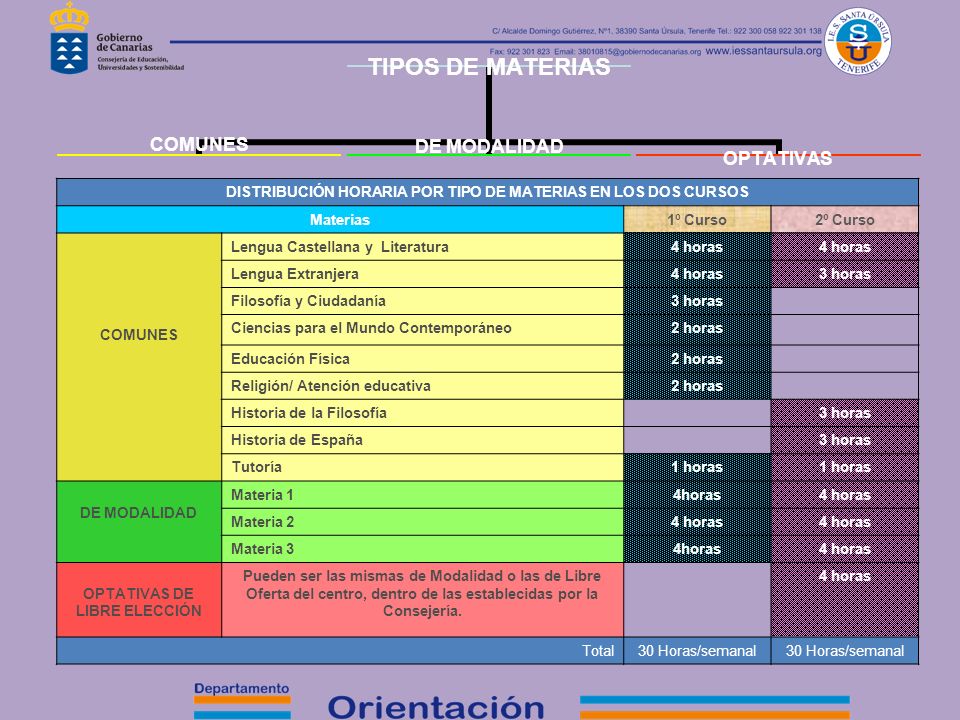
Task: Click 1º Curso hours for Tutoría
Action: point(697,467)
